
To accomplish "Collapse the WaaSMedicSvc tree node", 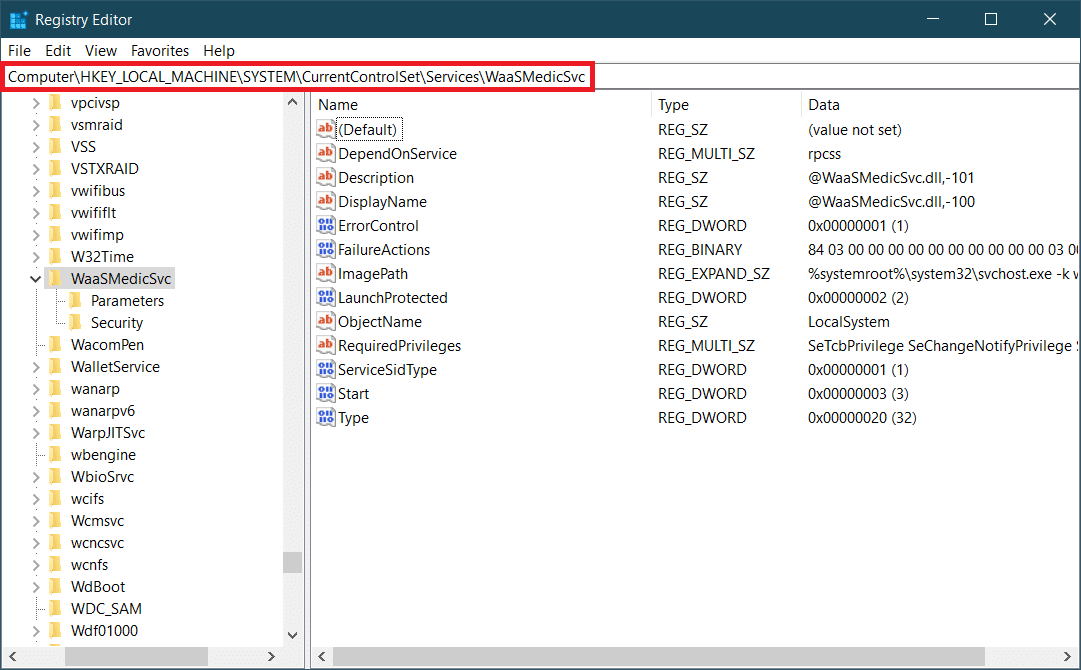I will coord(36,279).
